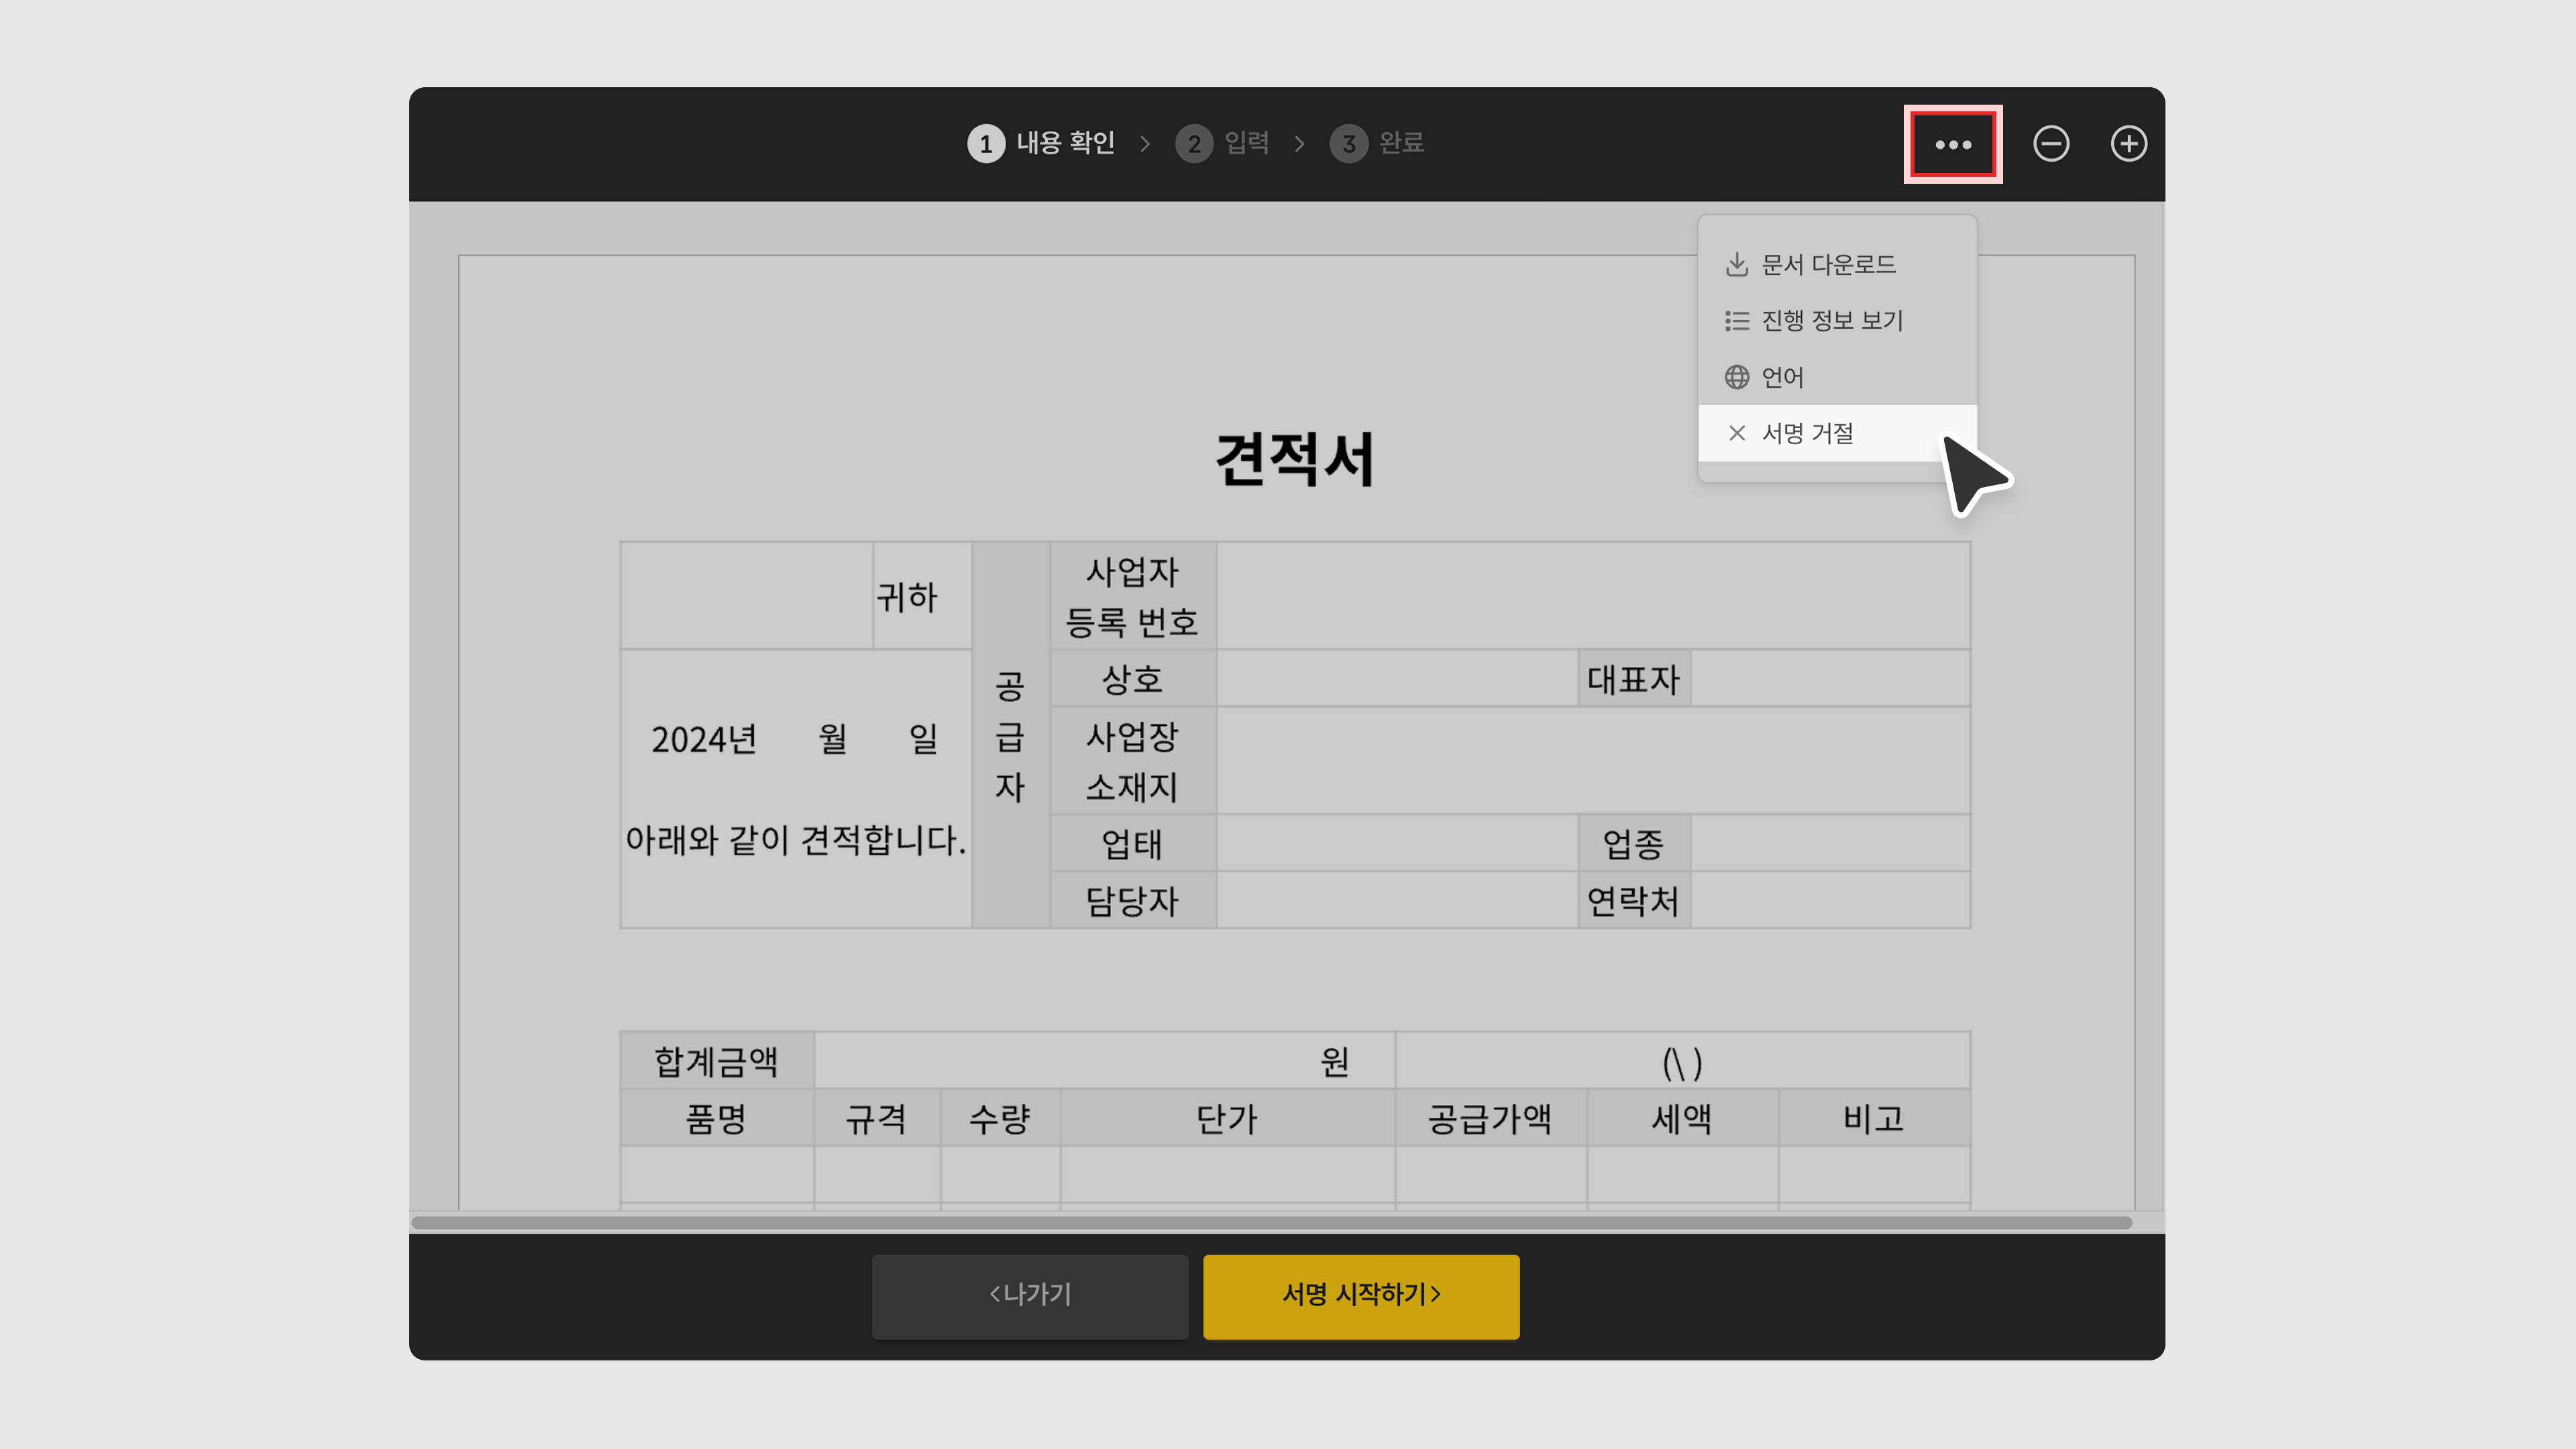This screenshot has height=1449, width=2576.
Task: Click the globe icon for 언어
Action: (x=1736, y=377)
